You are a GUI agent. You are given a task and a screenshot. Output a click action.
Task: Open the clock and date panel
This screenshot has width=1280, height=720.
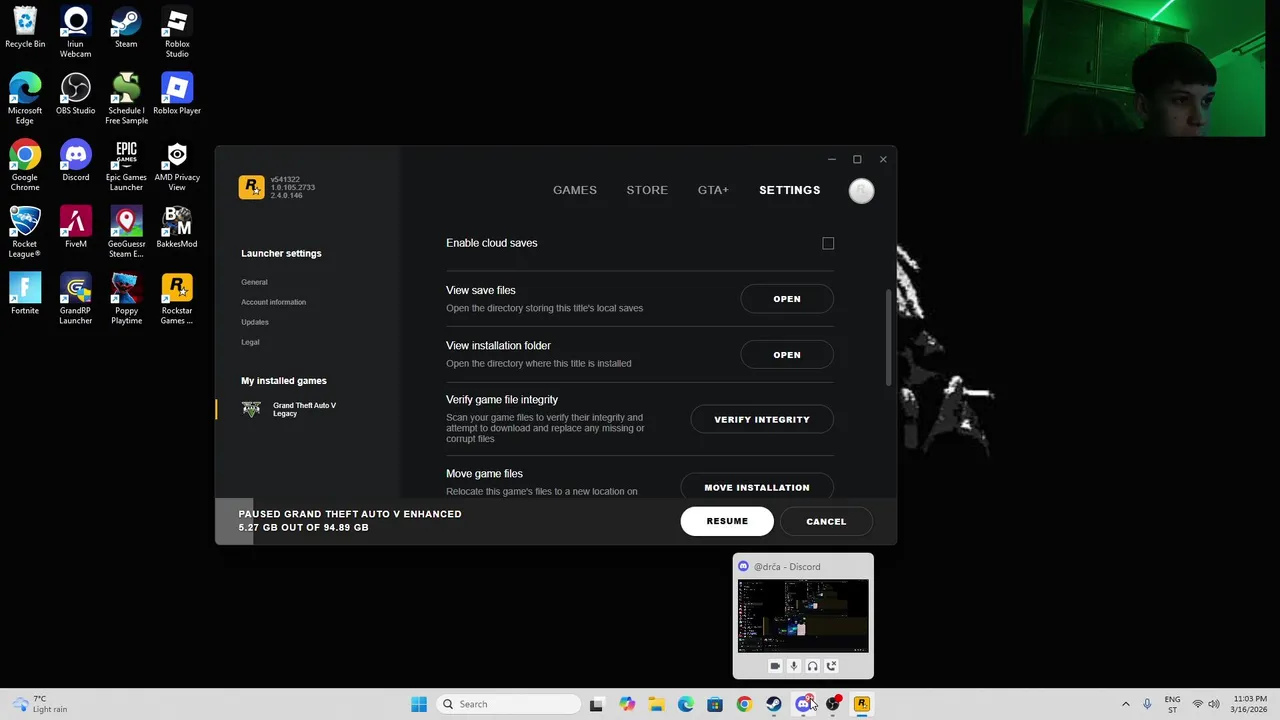point(1250,704)
